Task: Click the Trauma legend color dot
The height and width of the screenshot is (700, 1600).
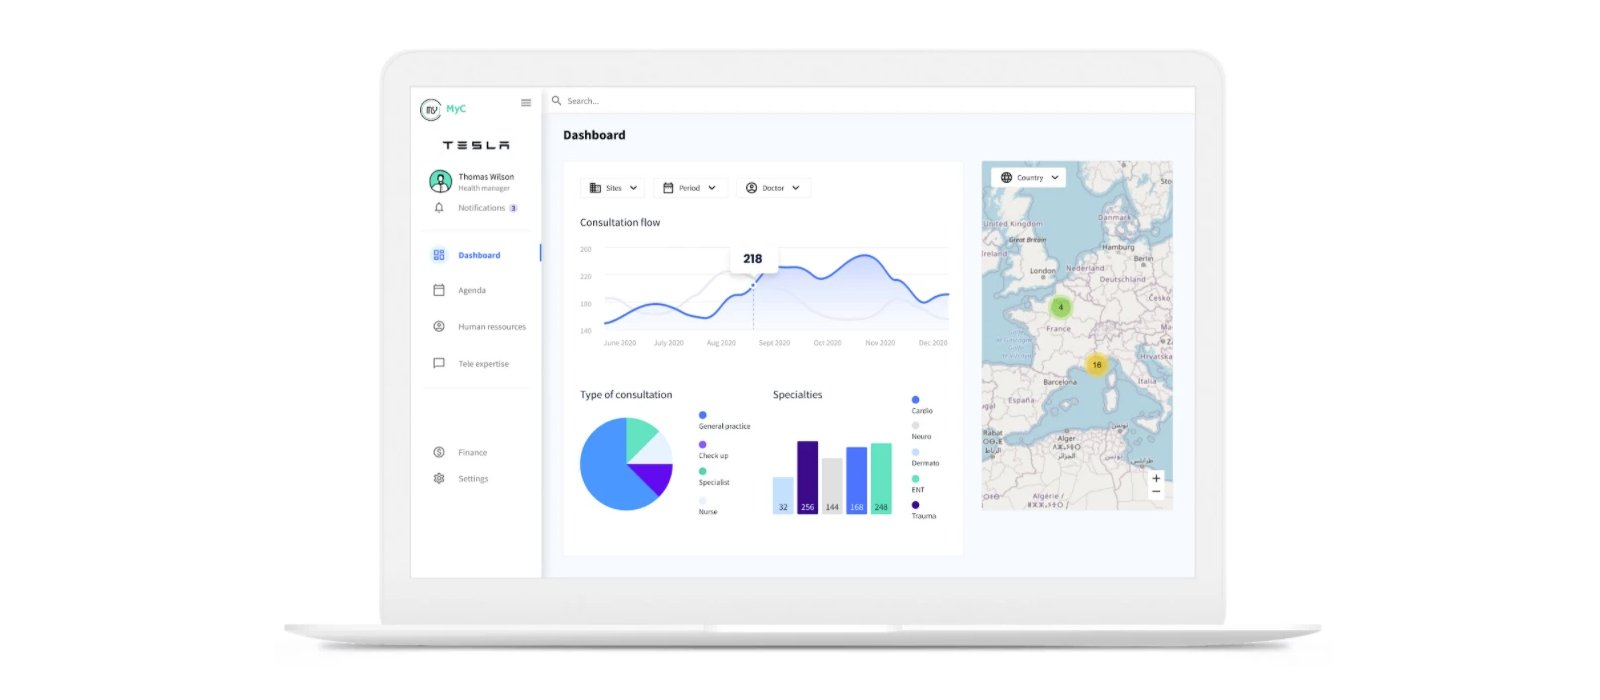Action: [x=915, y=505]
